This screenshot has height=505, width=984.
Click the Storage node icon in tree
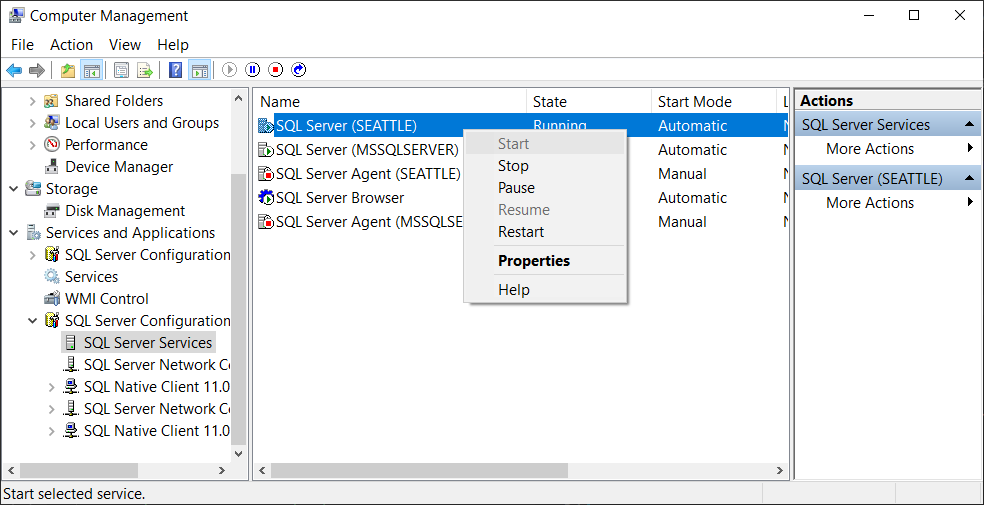(33, 189)
